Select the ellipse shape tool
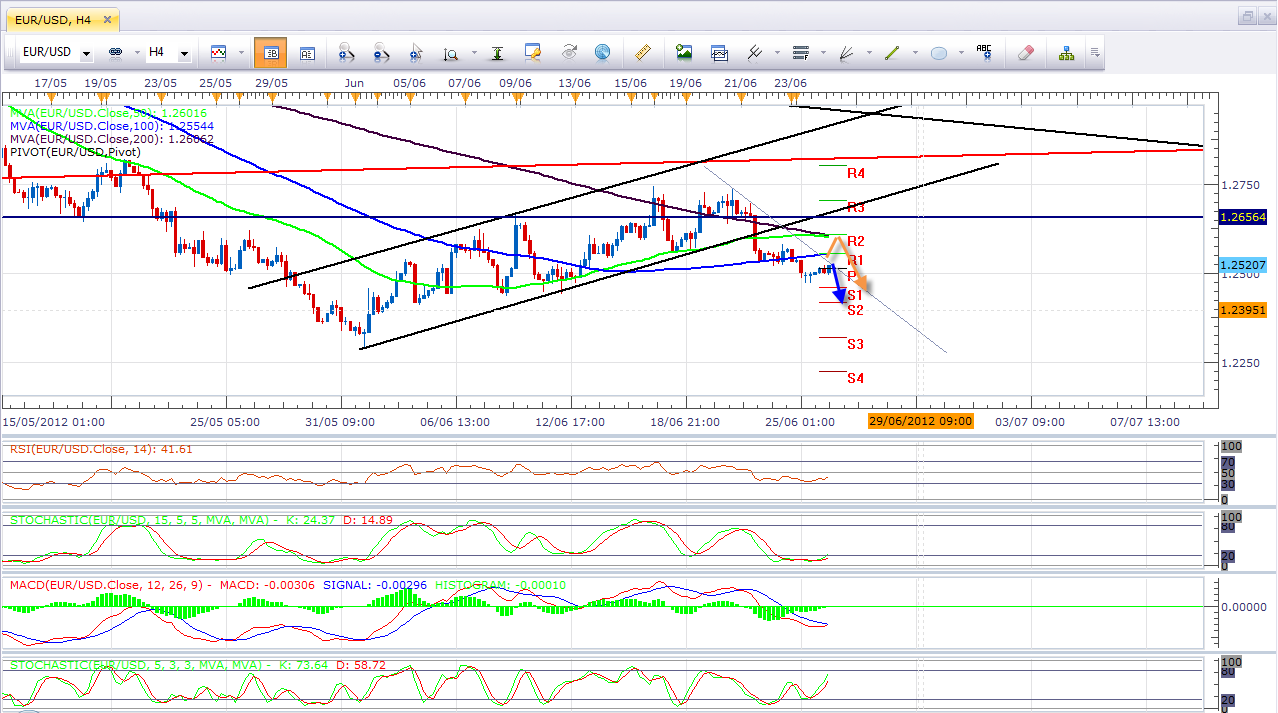 pyautogui.click(x=939, y=52)
